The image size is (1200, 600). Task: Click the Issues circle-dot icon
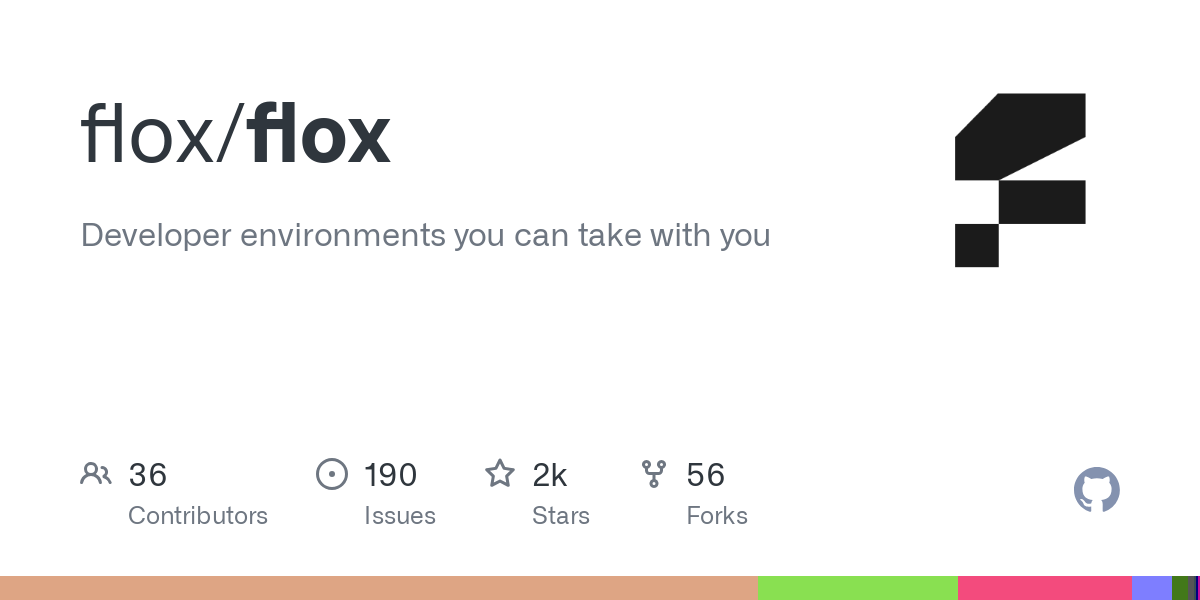(x=332, y=474)
